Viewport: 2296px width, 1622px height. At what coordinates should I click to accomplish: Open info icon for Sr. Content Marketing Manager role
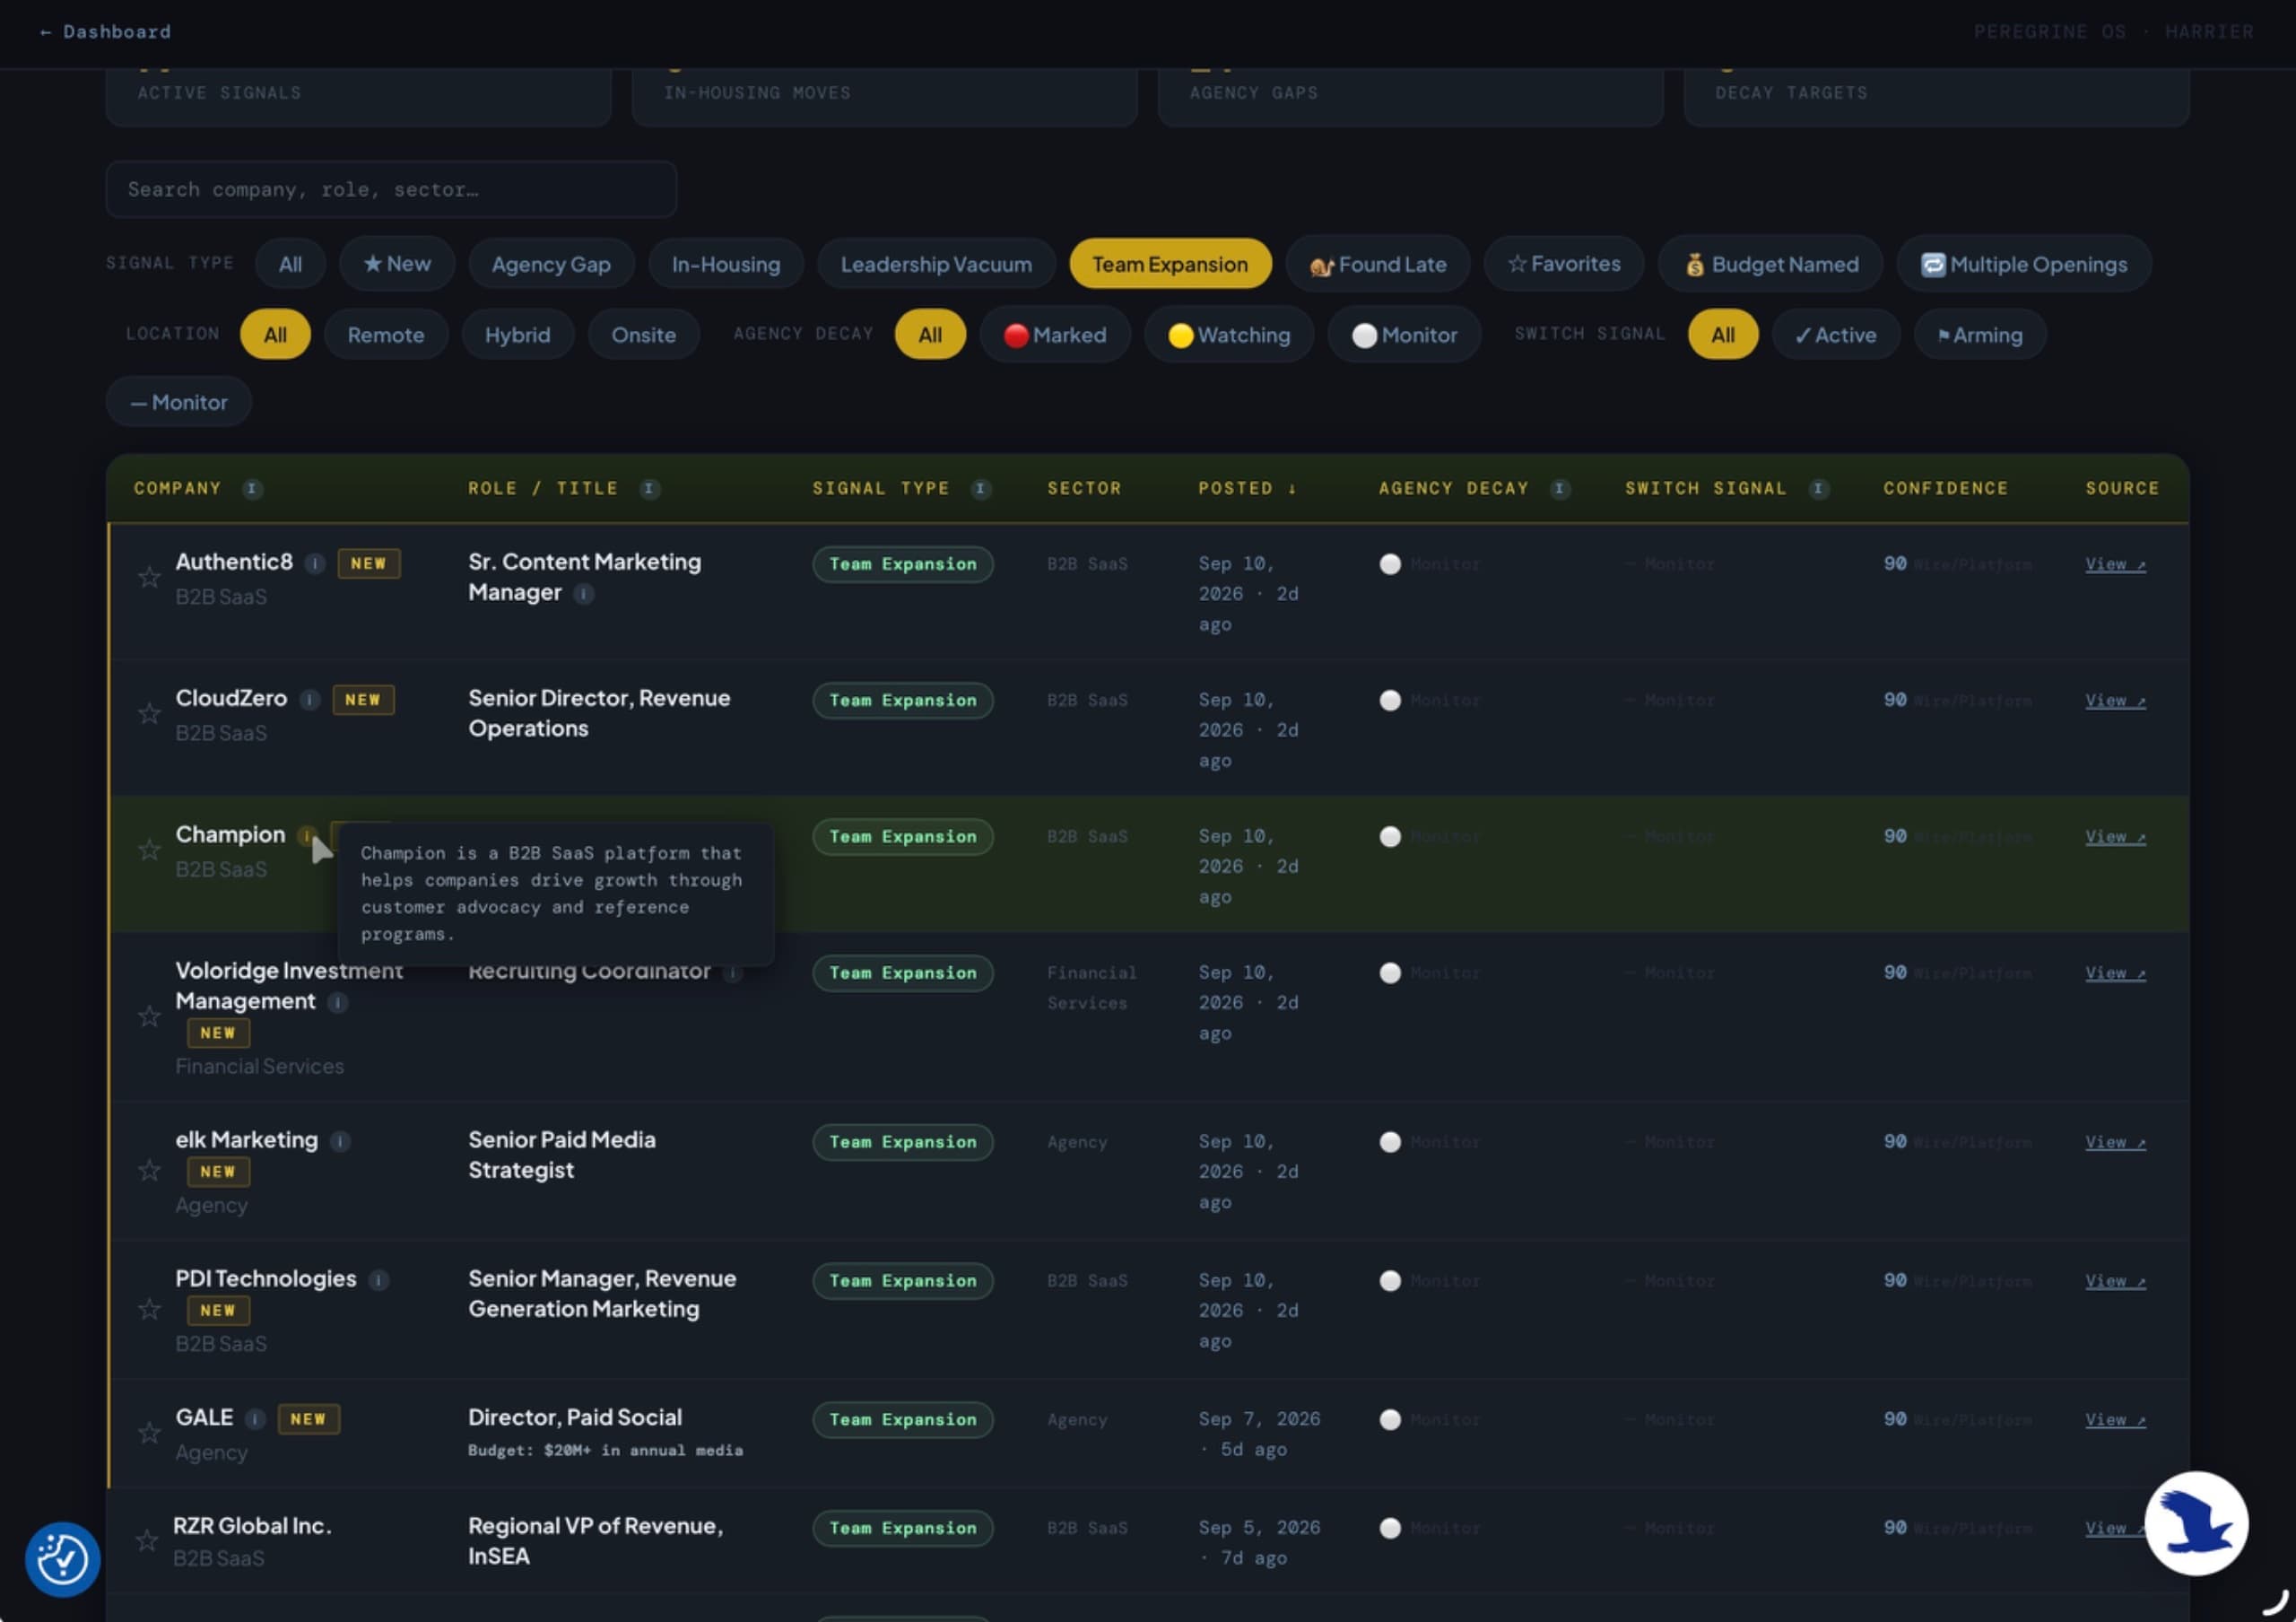pyautogui.click(x=584, y=594)
